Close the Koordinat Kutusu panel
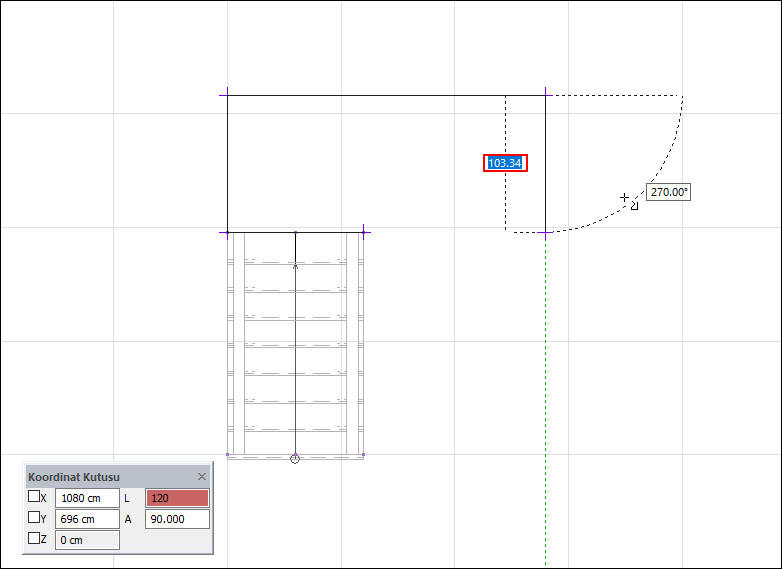Screen dimensions: 782x569 (202, 477)
